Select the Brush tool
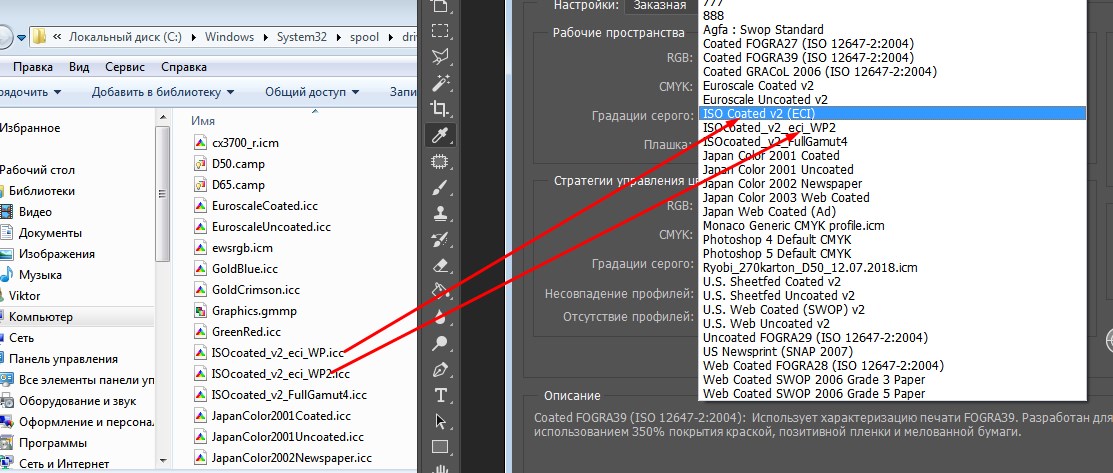The height and width of the screenshot is (473, 1113). [440, 187]
